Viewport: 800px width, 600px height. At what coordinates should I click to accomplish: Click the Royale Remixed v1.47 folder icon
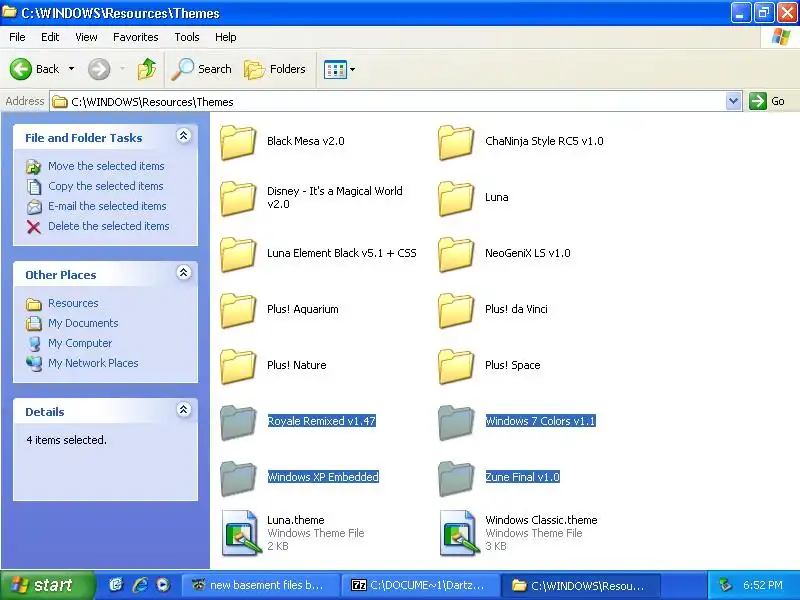(238, 423)
